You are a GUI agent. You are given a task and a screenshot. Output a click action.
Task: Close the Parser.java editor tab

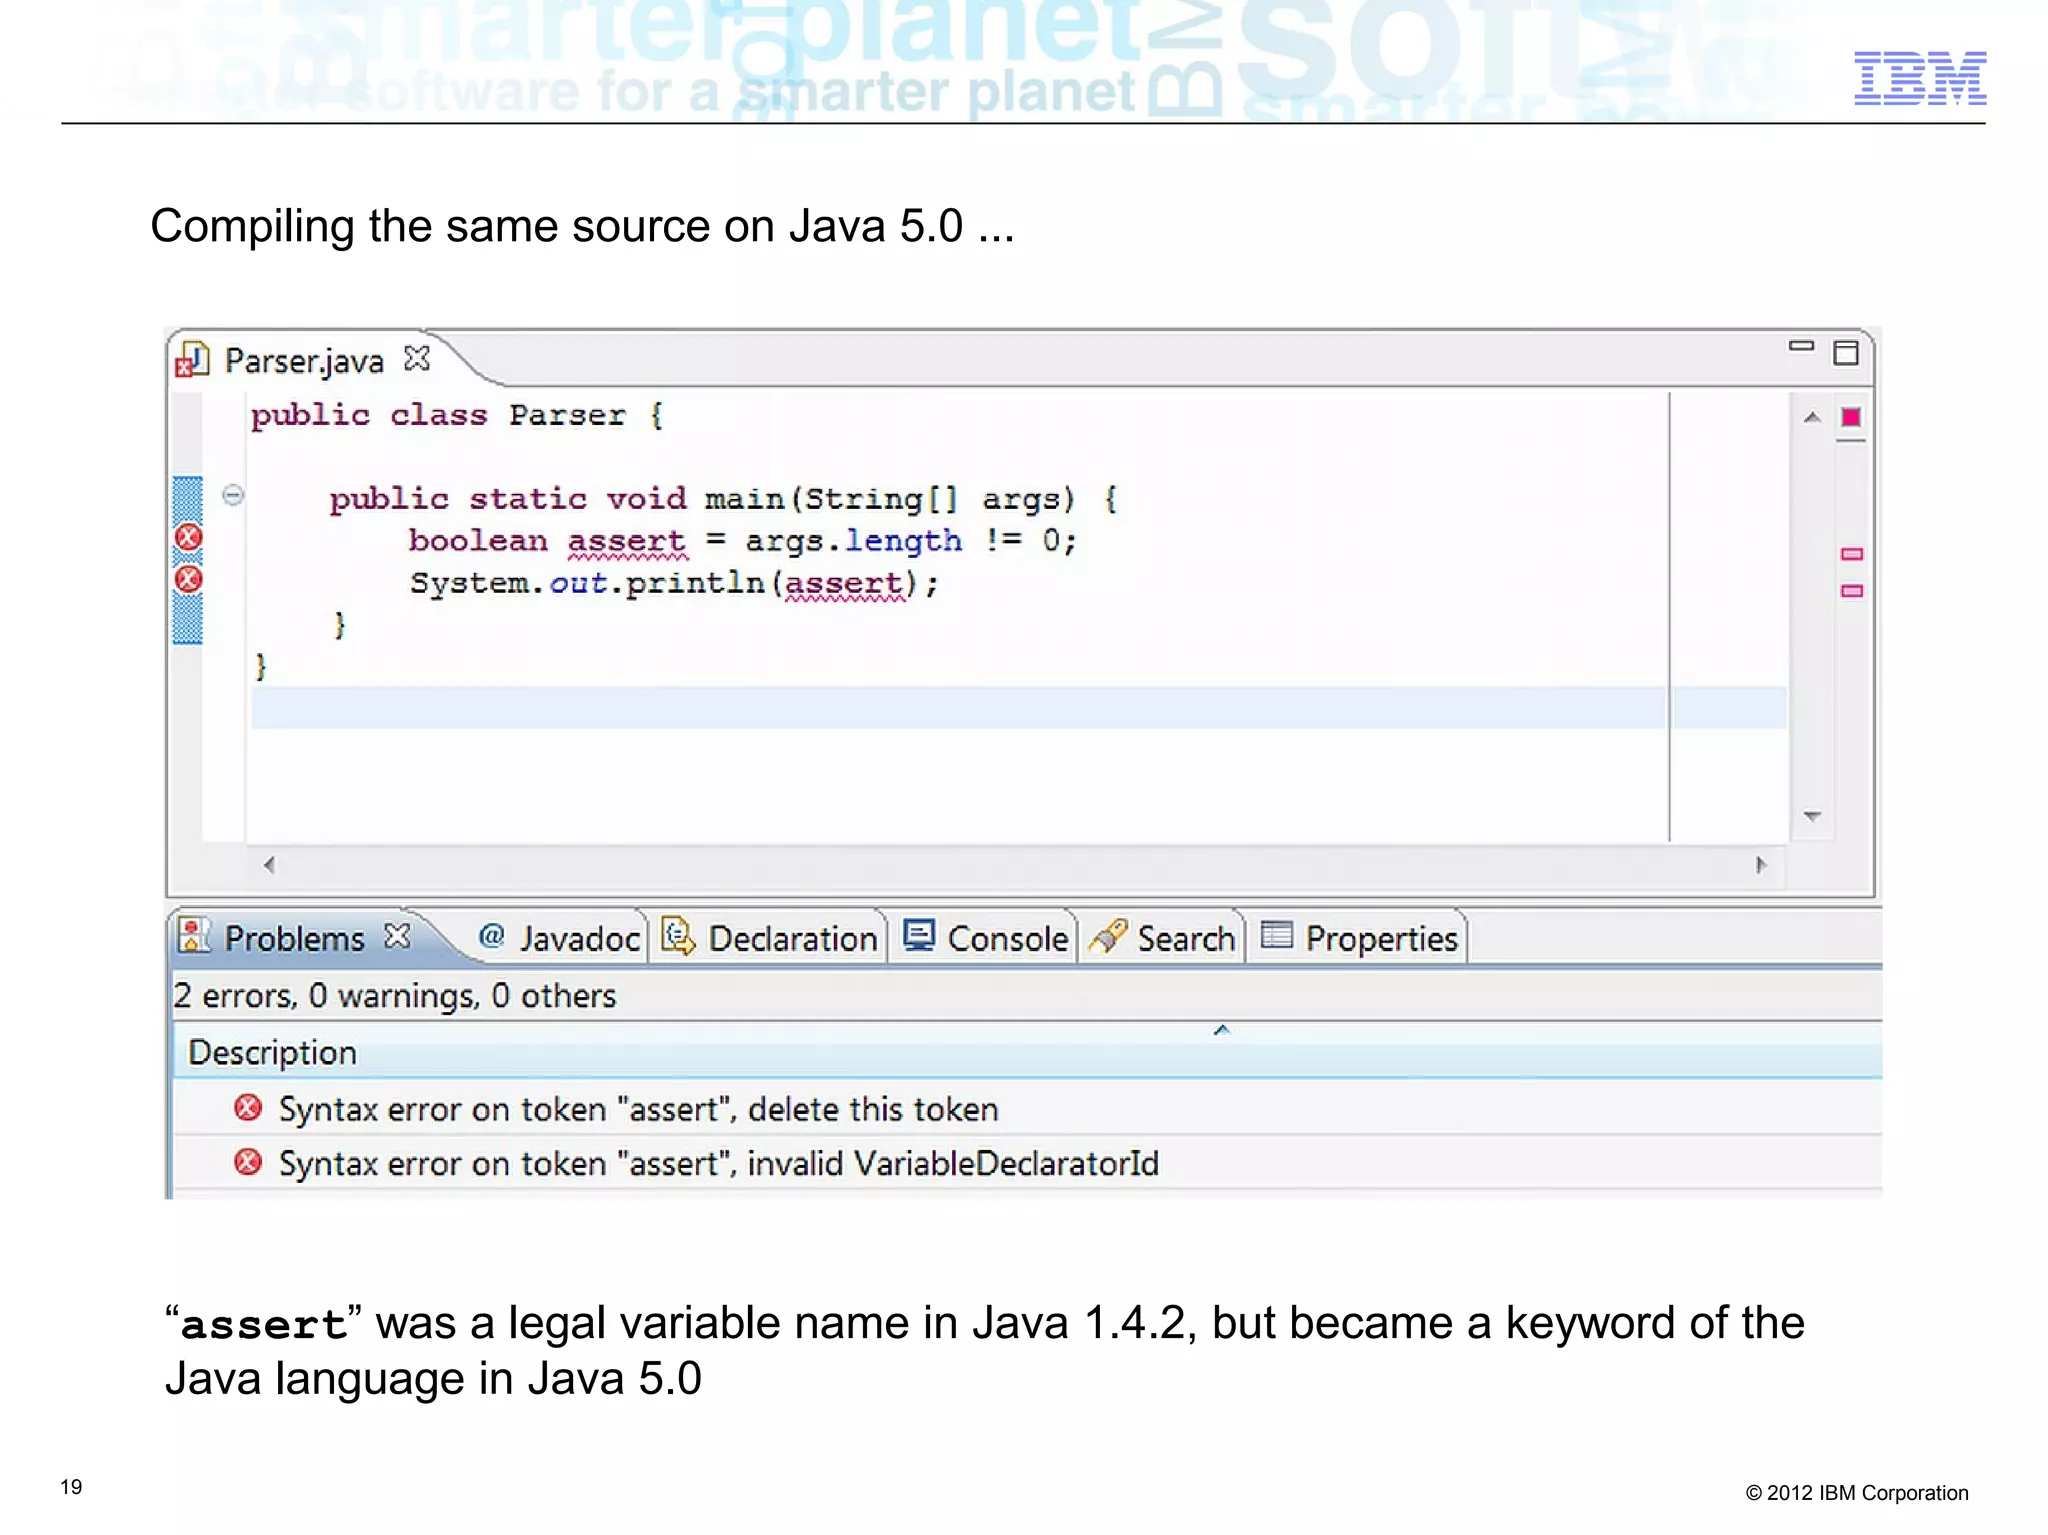click(x=417, y=358)
